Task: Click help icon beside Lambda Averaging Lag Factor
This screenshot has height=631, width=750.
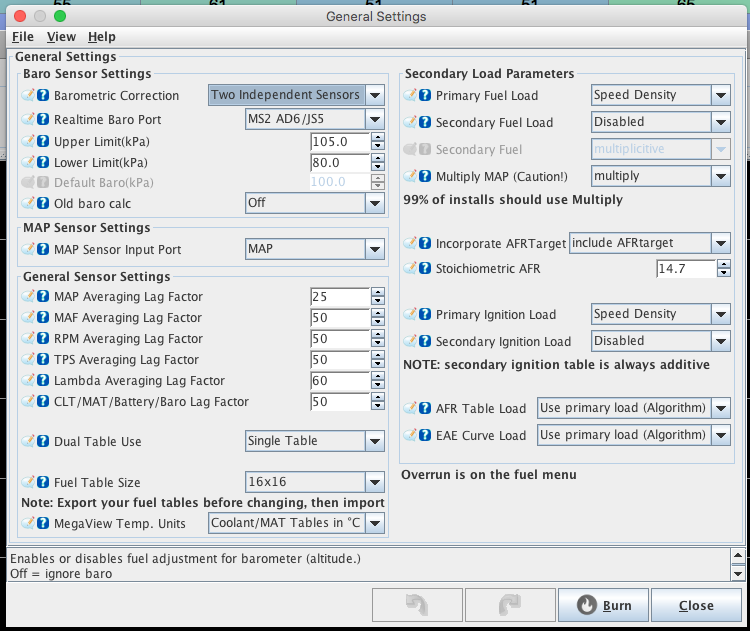Action: tap(43, 381)
